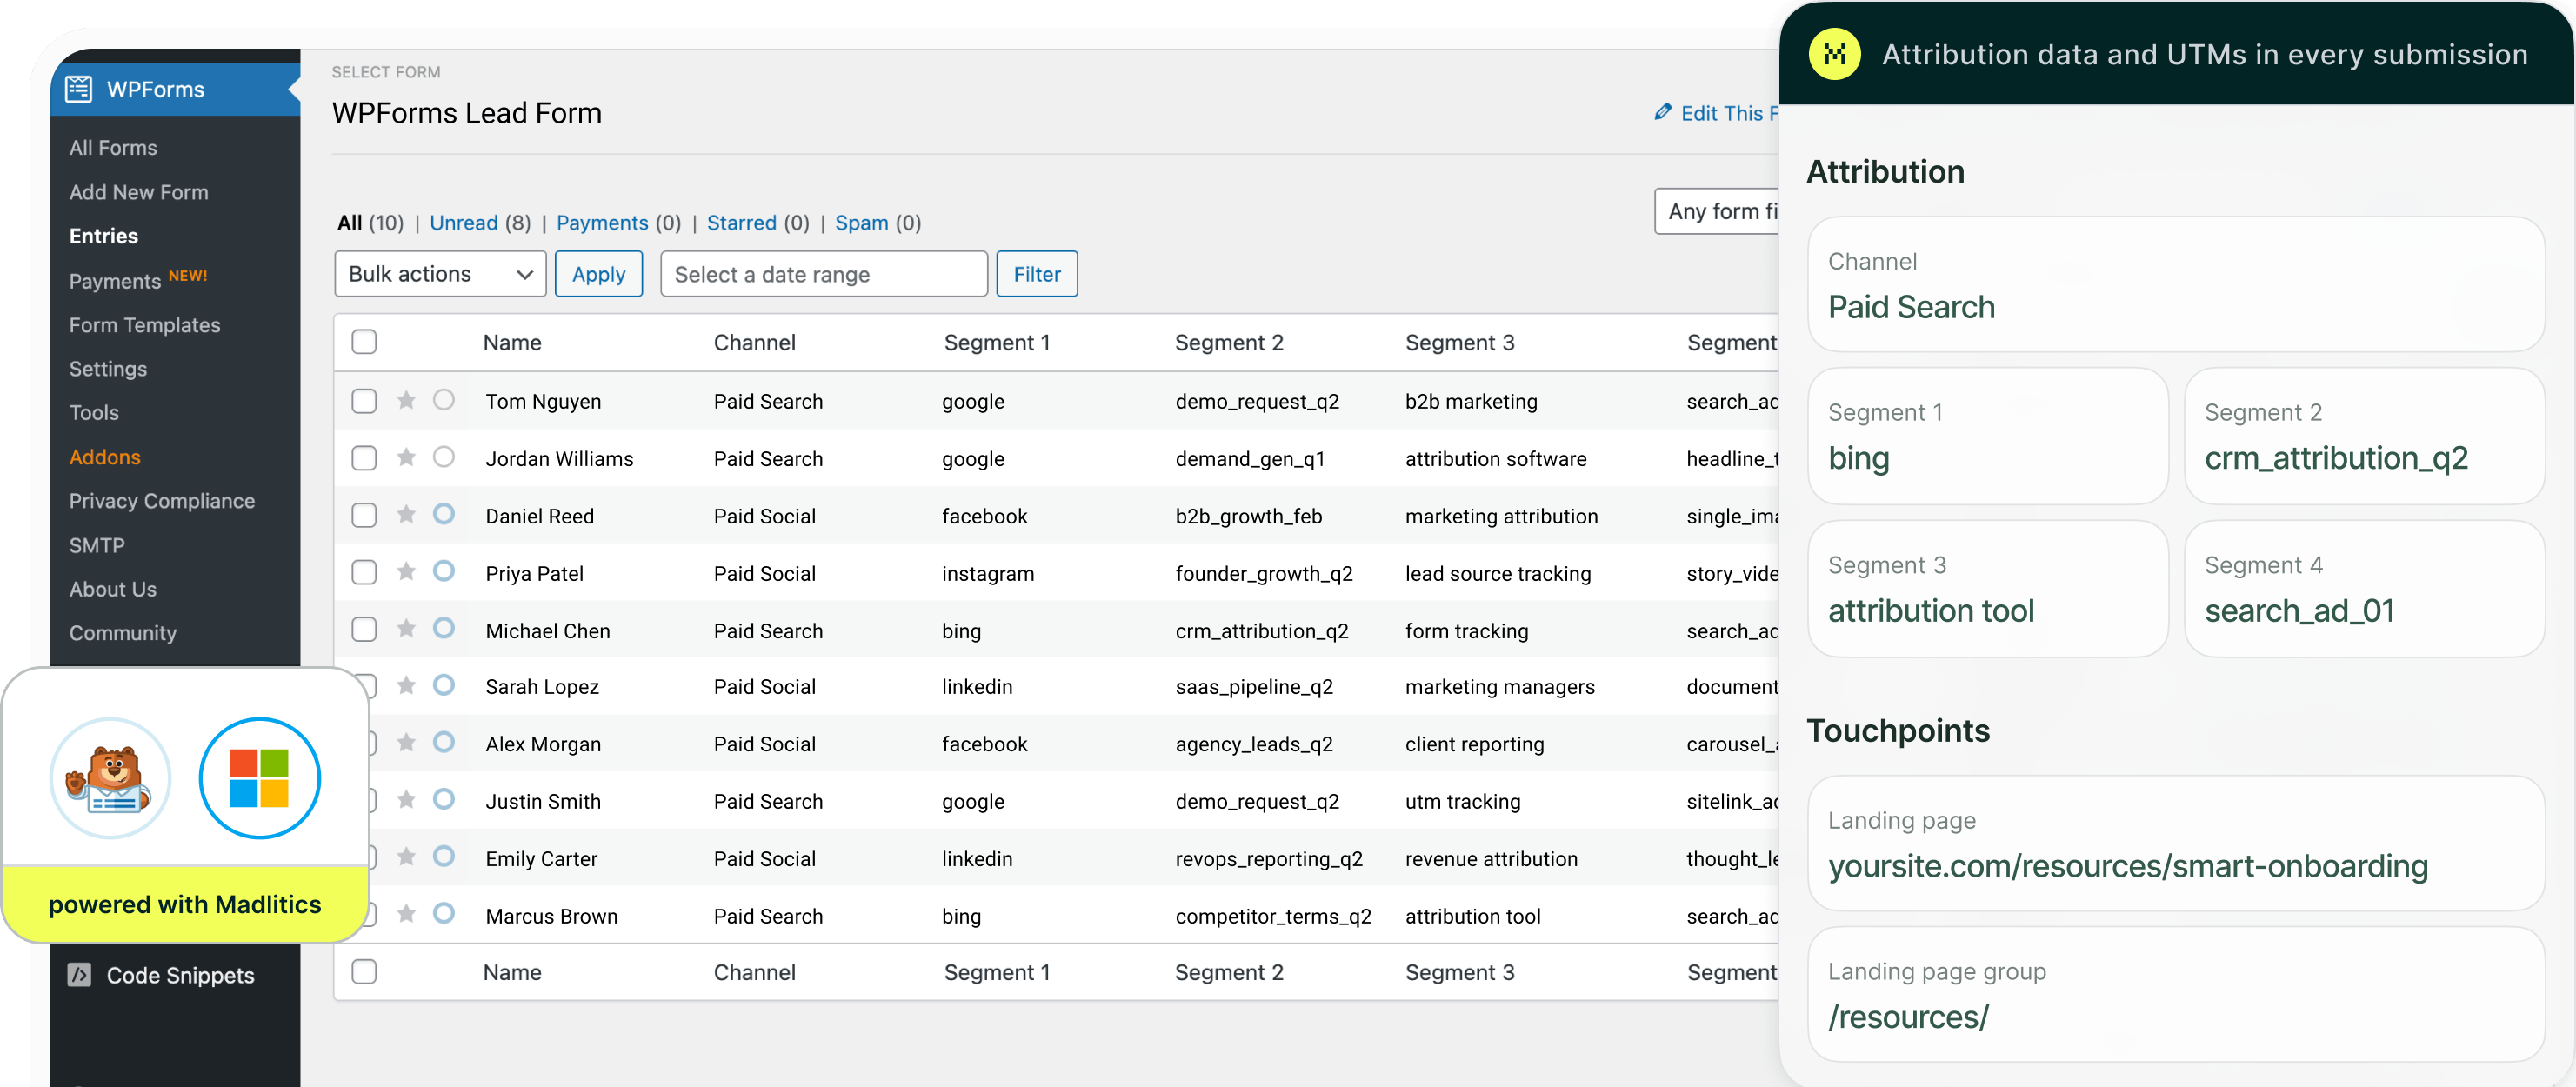Open the WPForms Settings item
The height and width of the screenshot is (1087, 2576).
108,369
